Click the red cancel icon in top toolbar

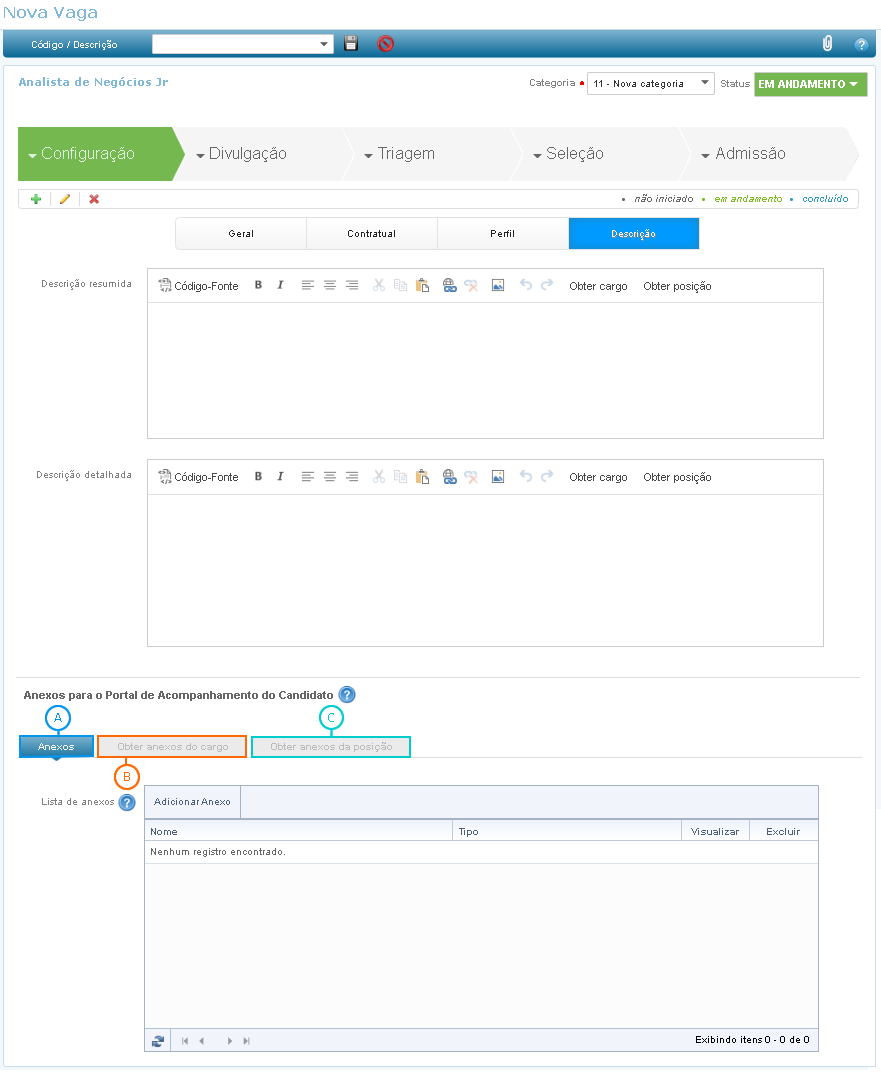point(385,44)
